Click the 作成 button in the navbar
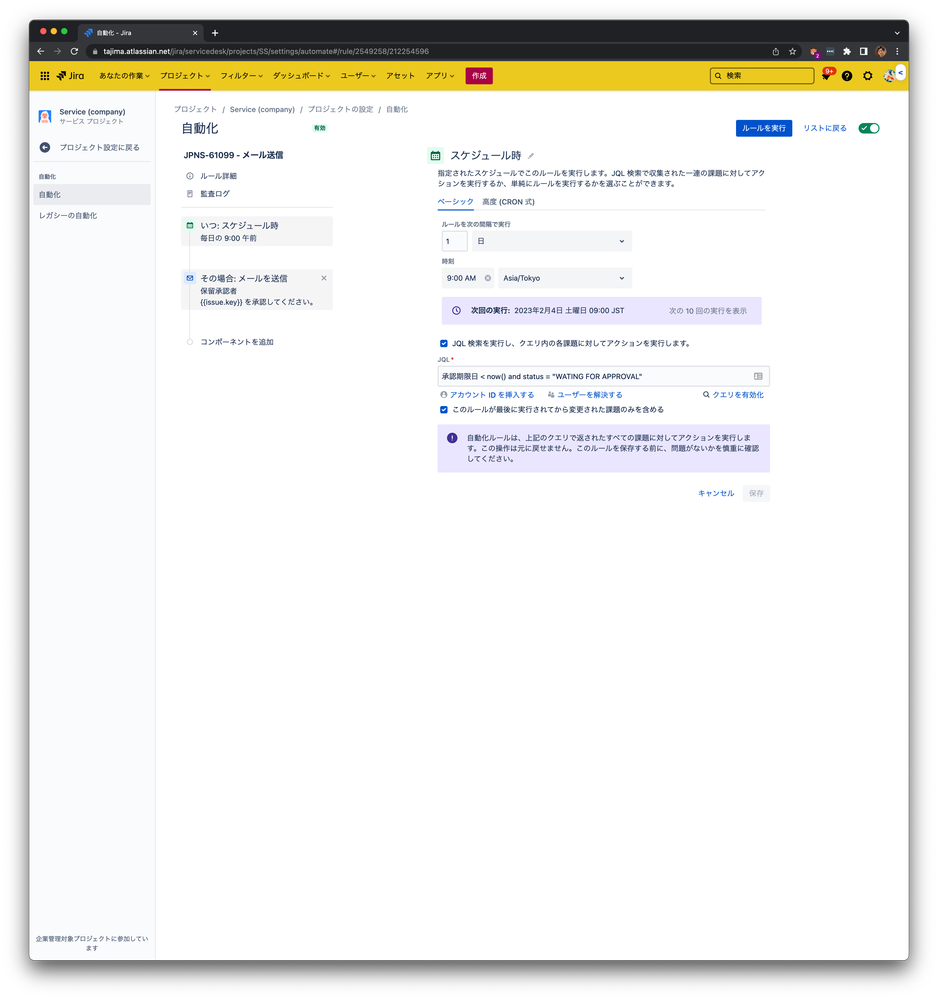This screenshot has width=938, height=999. 478,75
